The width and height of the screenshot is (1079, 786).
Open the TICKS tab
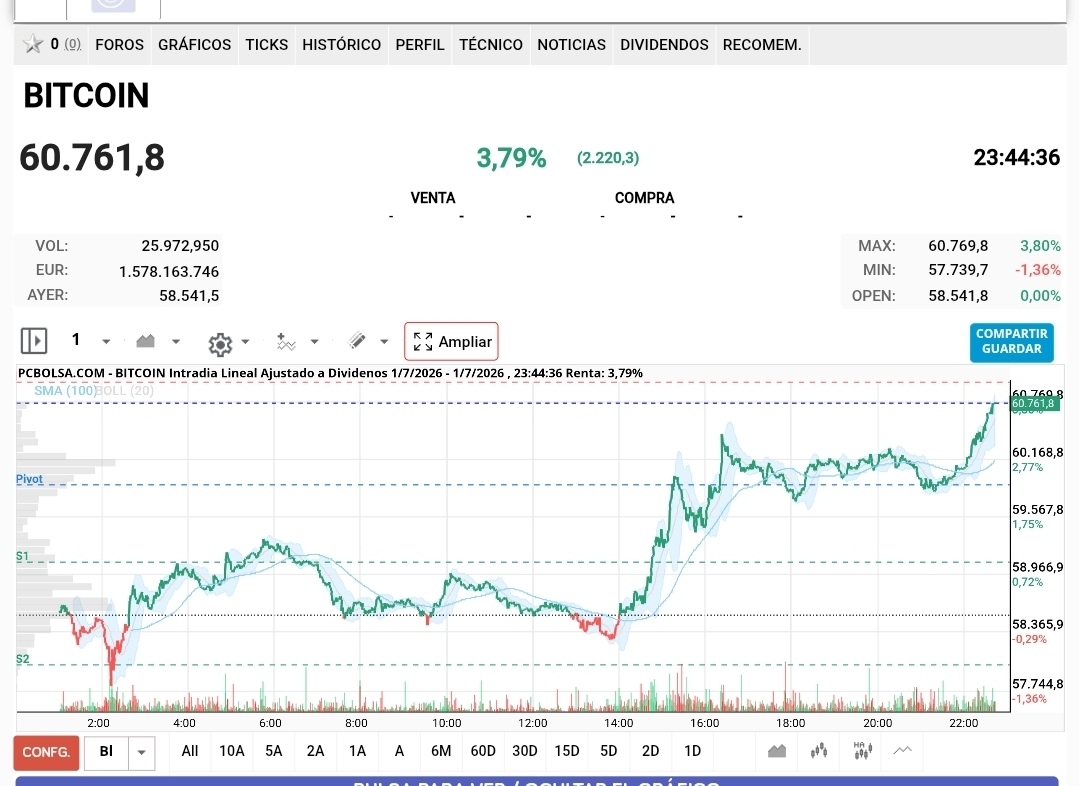267,45
